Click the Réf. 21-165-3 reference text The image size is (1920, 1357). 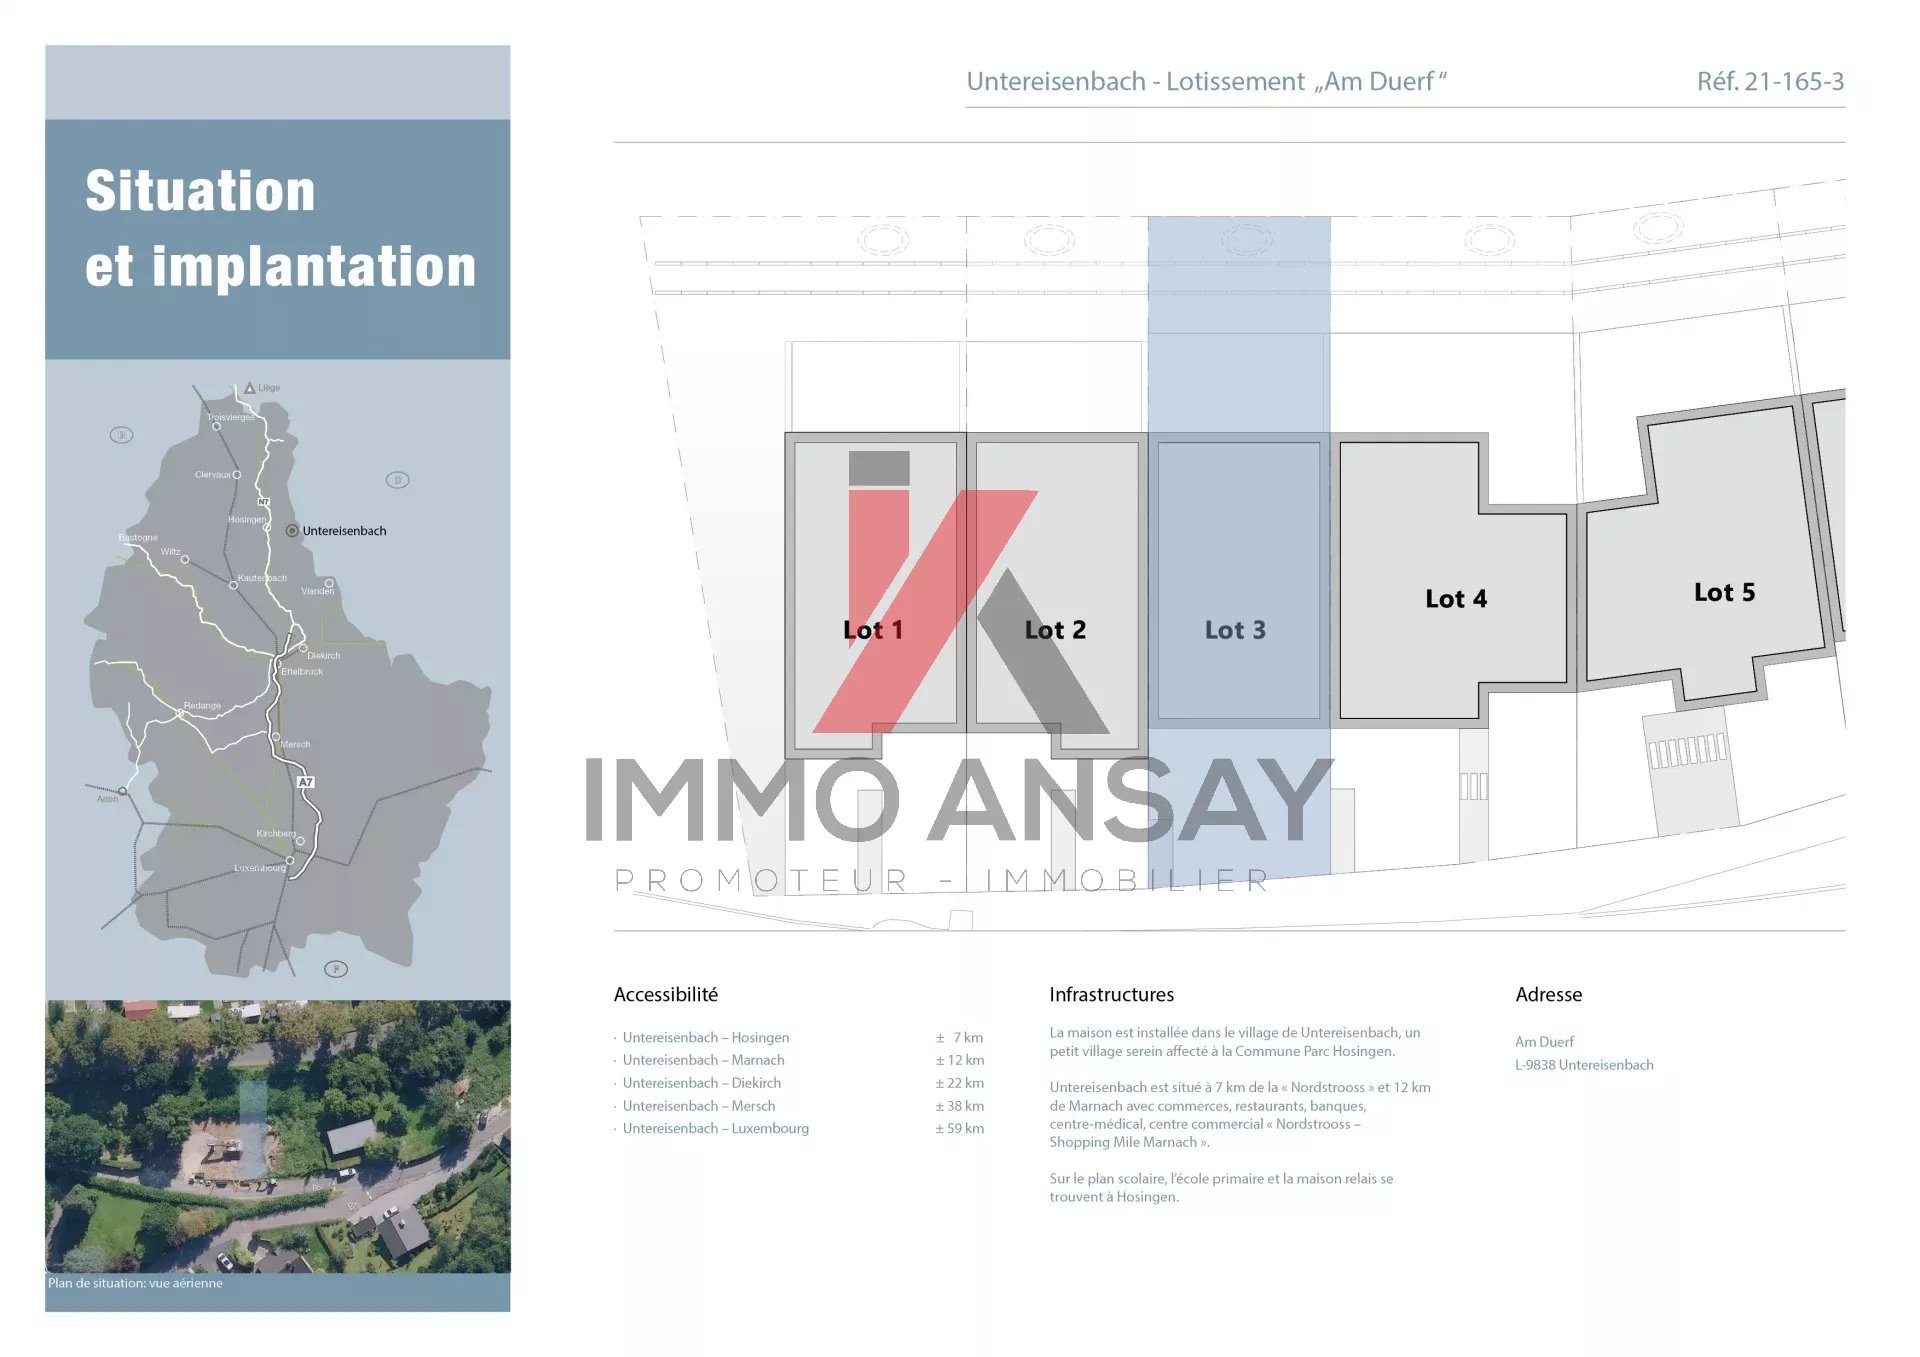[x=1769, y=82]
